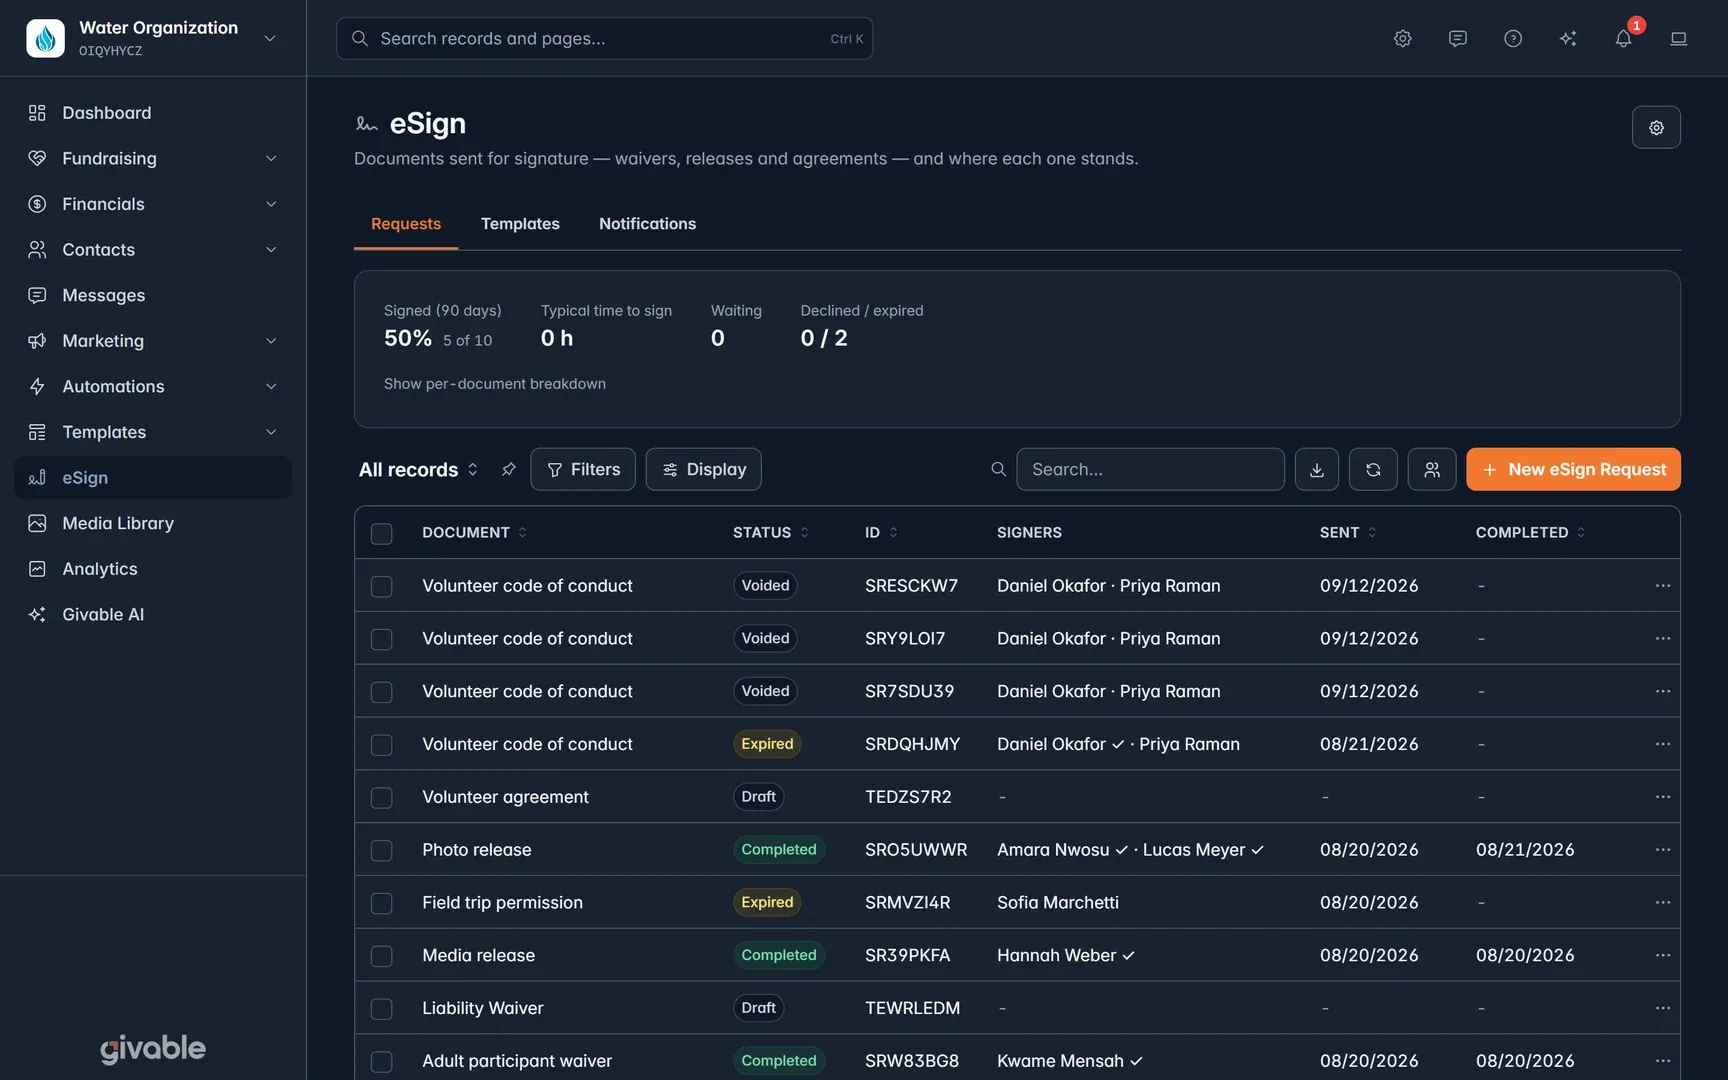Open the Display options button
Image resolution: width=1728 pixels, height=1080 pixels.
click(703, 469)
